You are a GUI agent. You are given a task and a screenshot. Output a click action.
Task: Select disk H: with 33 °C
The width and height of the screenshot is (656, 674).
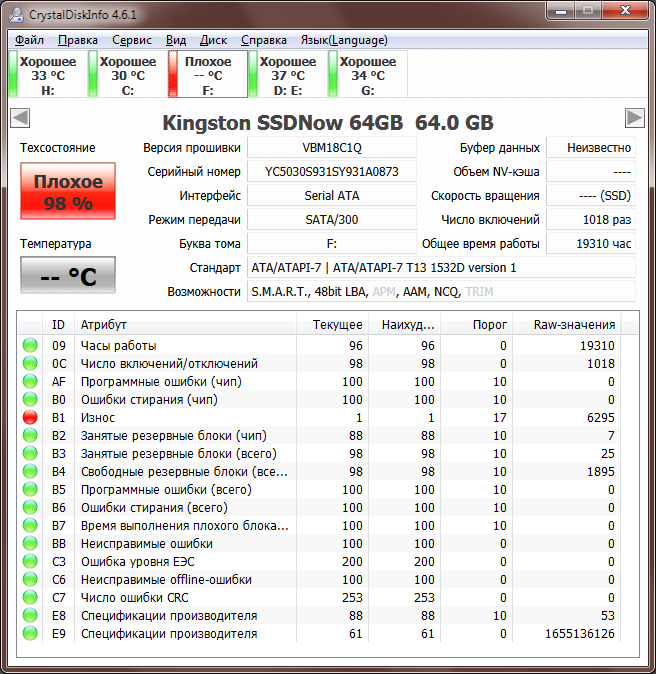pos(48,74)
